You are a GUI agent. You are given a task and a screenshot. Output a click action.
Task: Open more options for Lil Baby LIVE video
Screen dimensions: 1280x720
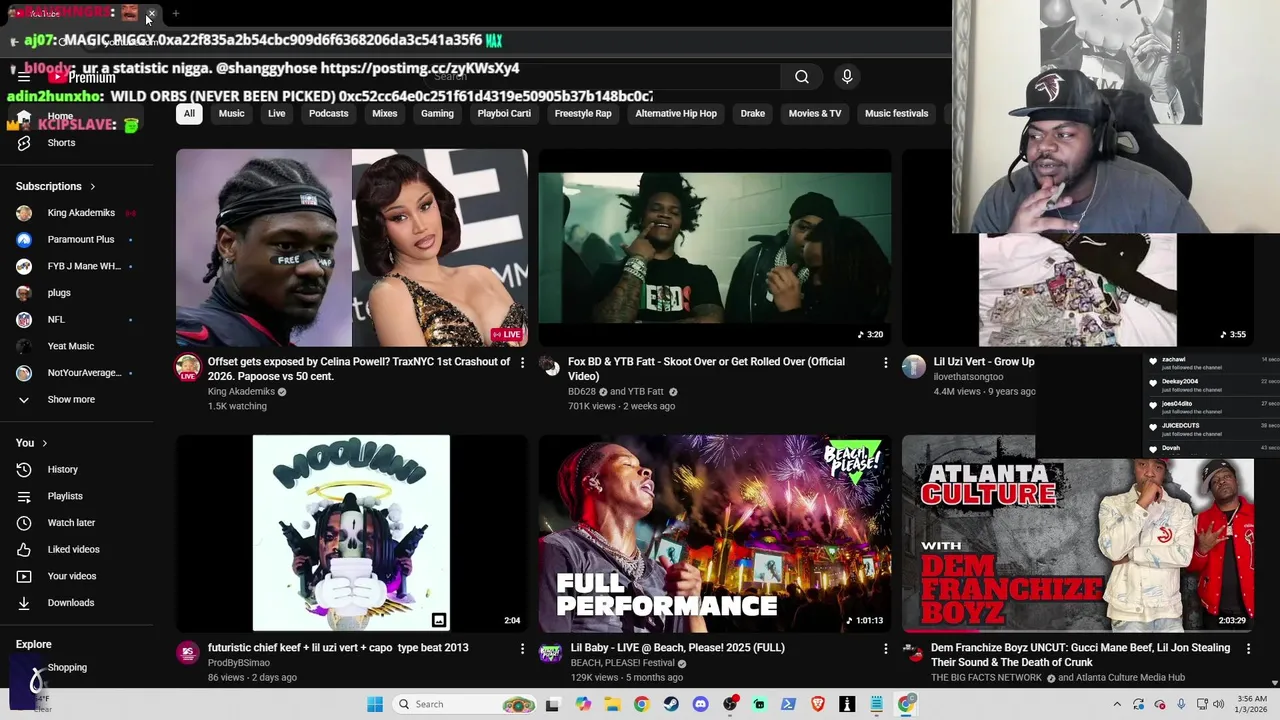[x=885, y=648]
